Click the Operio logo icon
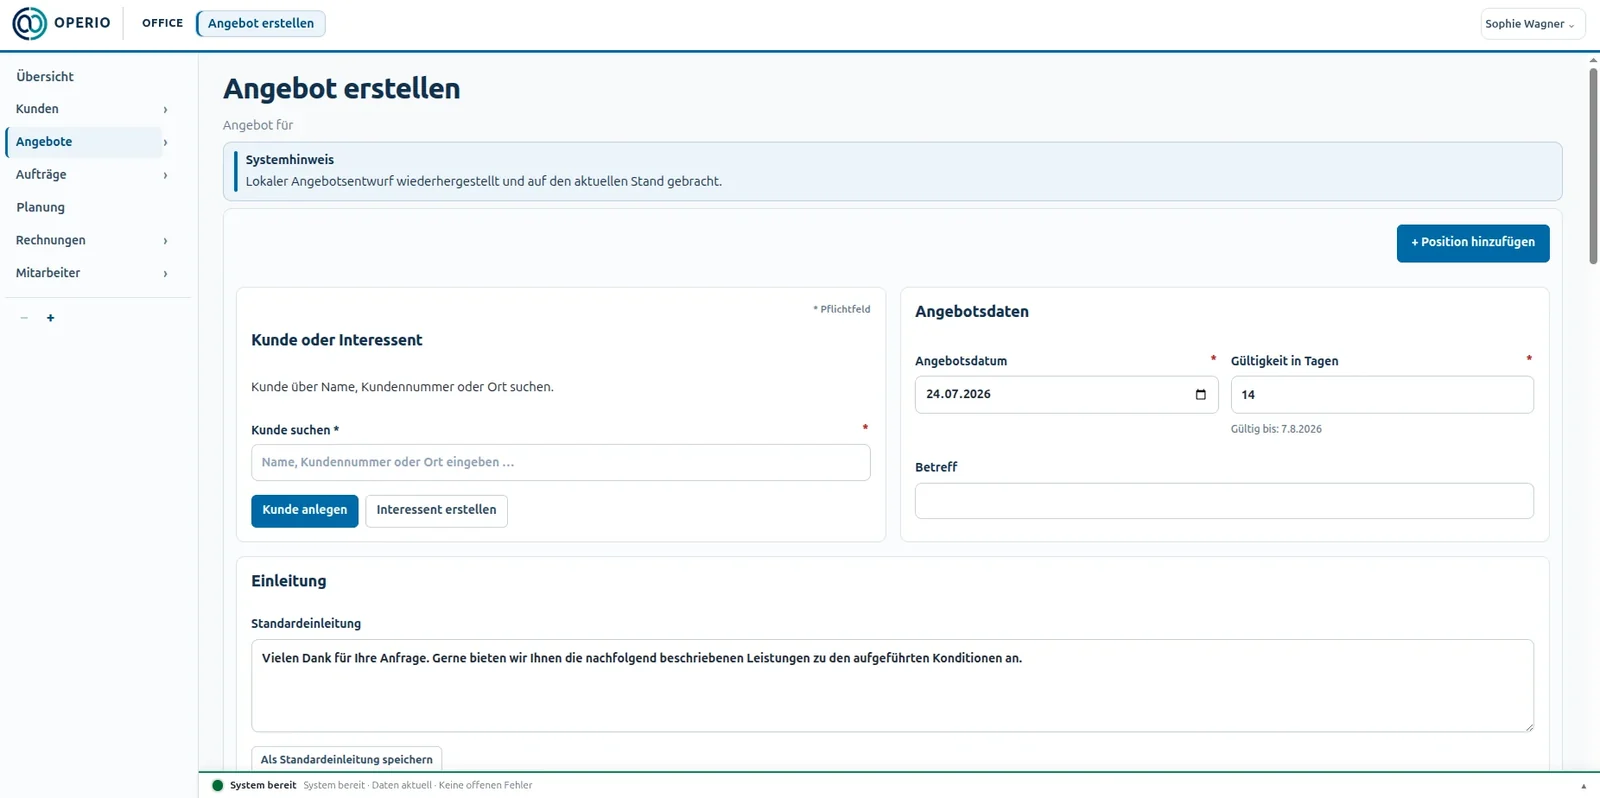Screen dimensions: 1600x798 [29, 23]
